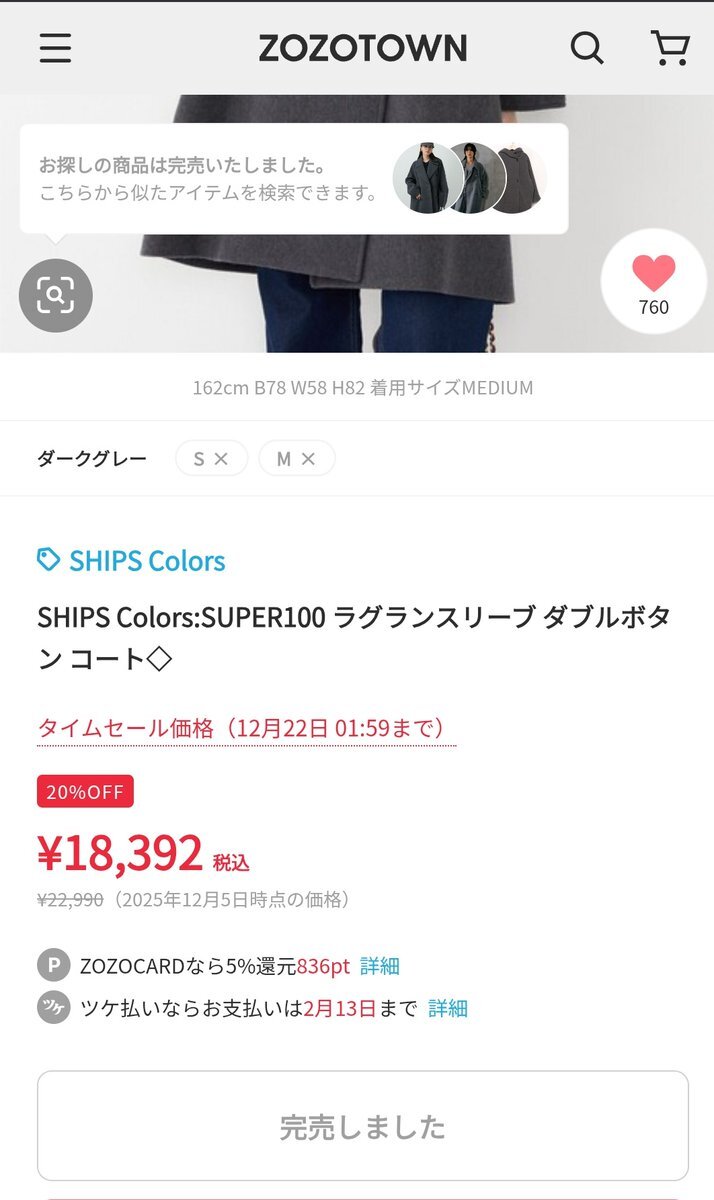Open 詳細 link for ツケ払い
The height and width of the screenshot is (1200, 714).
click(448, 1008)
